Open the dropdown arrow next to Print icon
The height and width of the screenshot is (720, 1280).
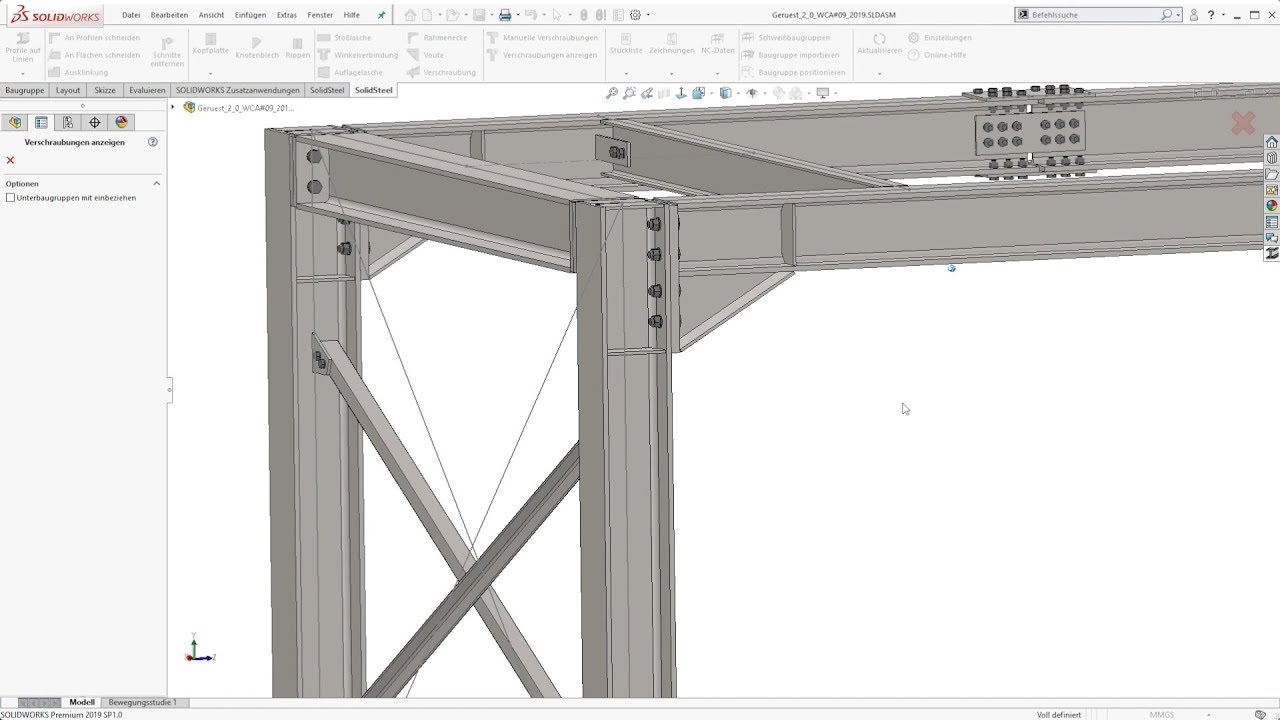point(517,15)
